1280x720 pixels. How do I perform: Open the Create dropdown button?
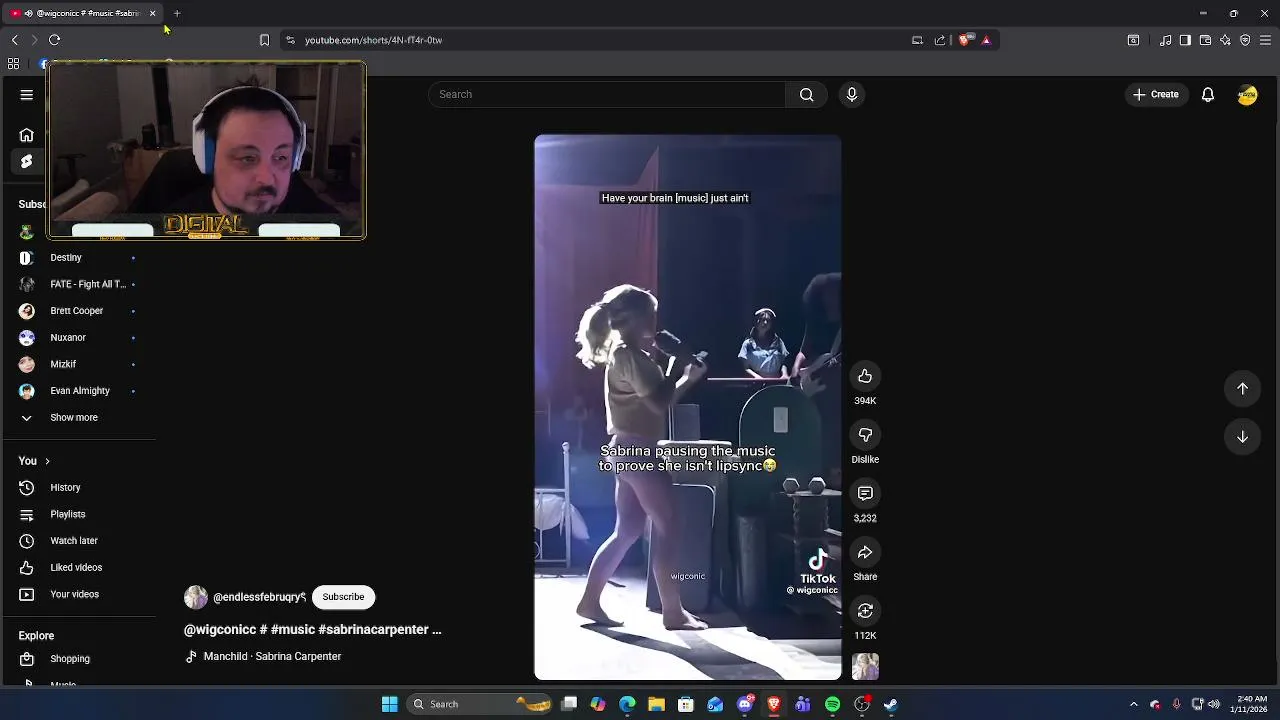(1156, 94)
